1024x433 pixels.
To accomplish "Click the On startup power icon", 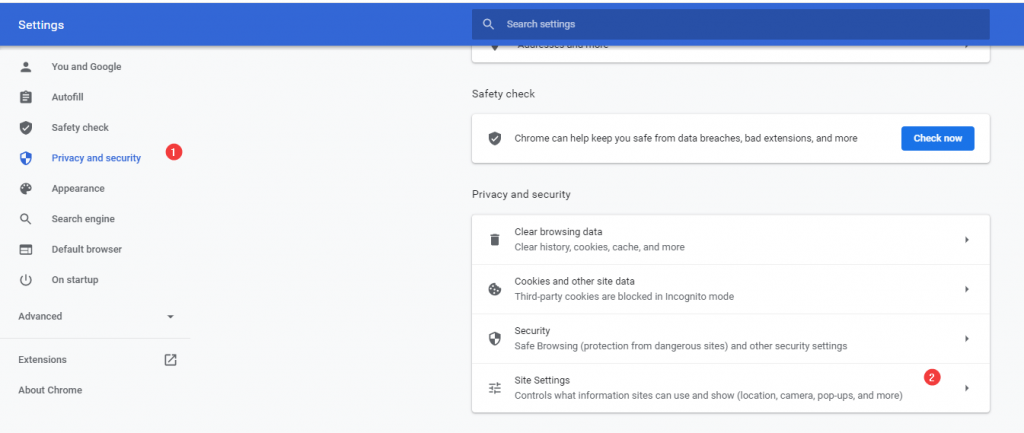I will point(25,280).
